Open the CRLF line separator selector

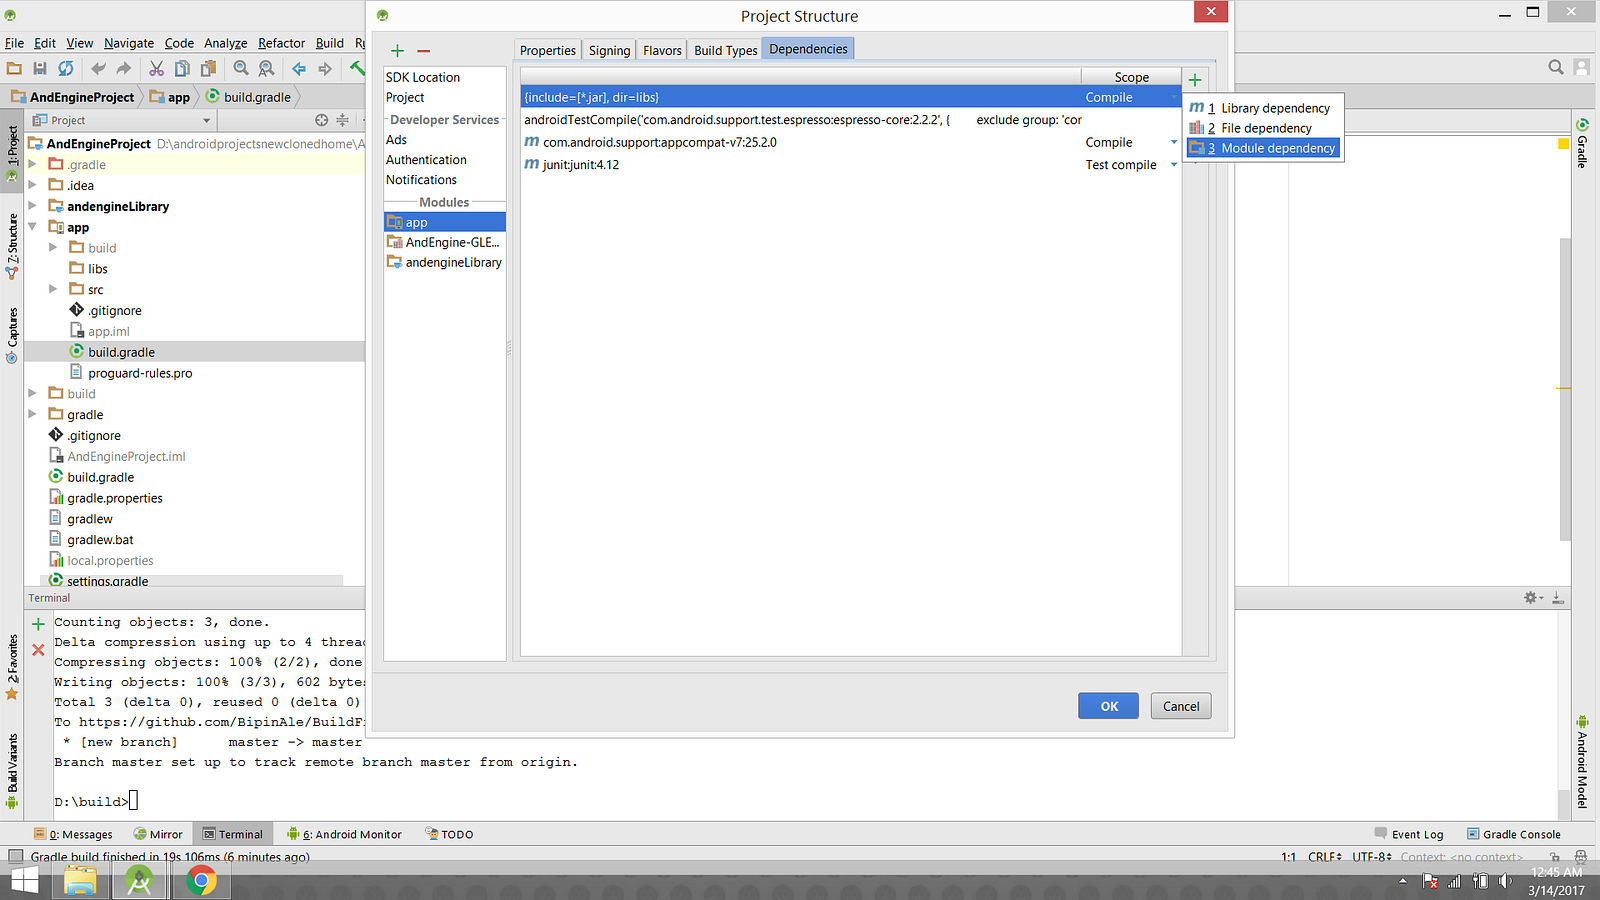(x=1325, y=857)
